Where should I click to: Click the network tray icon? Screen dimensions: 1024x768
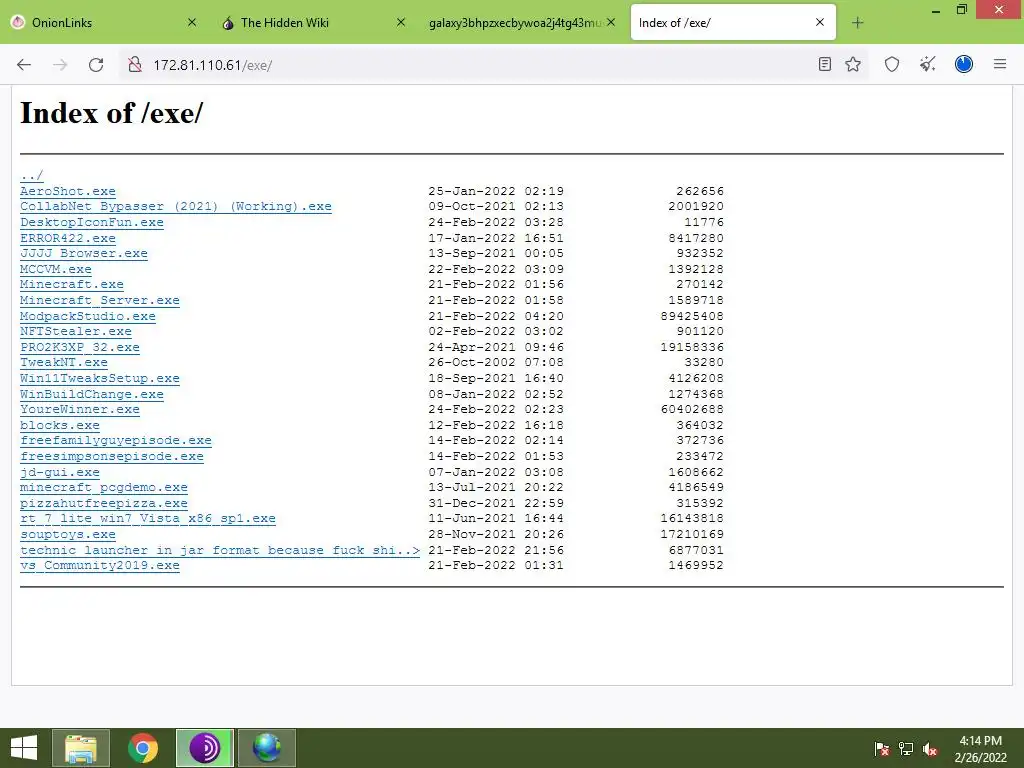pyautogui.click(x=906, y=748)
